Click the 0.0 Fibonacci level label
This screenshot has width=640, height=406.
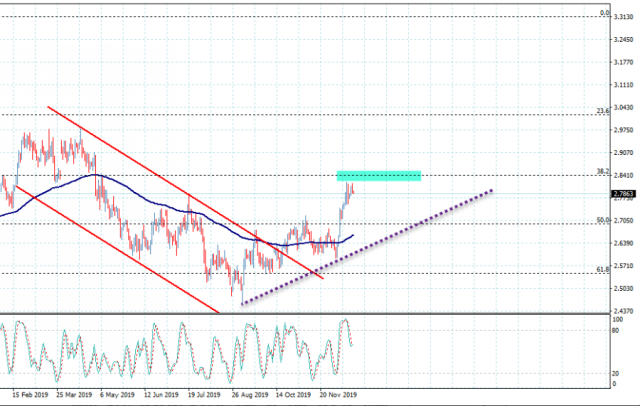click(605, 13)
